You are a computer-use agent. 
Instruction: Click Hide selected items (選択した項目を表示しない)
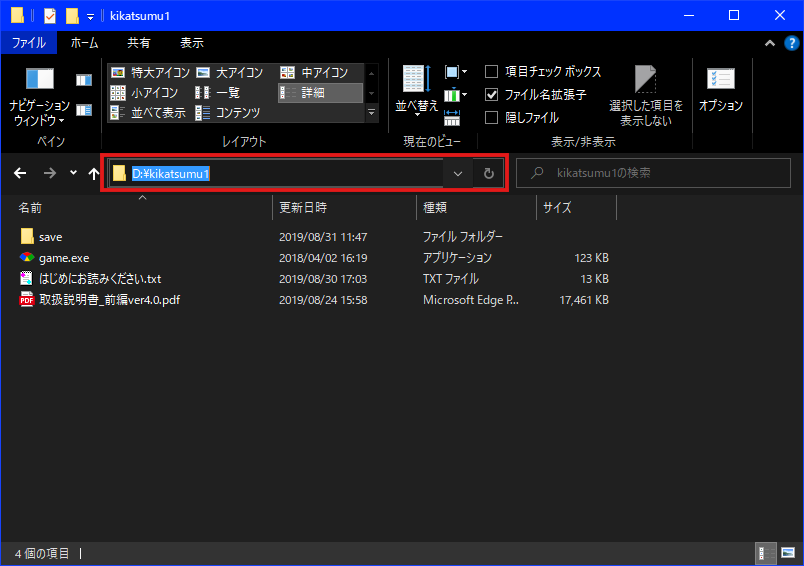click(x=646, y=96)
